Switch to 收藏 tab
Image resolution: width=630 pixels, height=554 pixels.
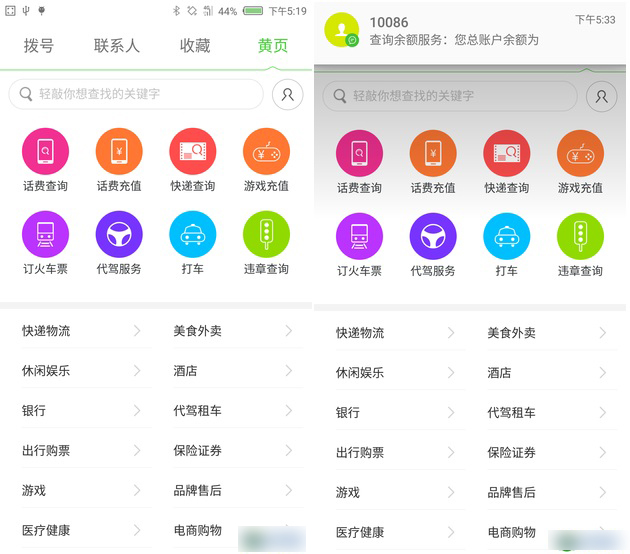coord(195,45)
